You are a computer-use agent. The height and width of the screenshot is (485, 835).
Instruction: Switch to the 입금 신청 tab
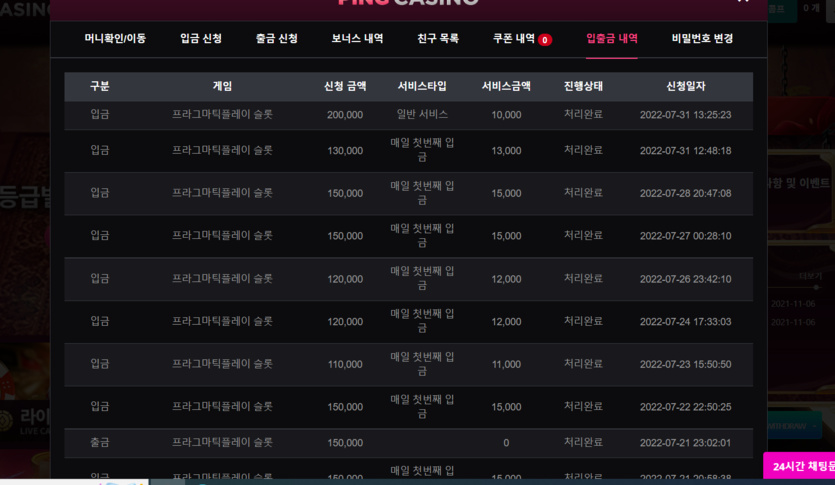coord(201,38)
